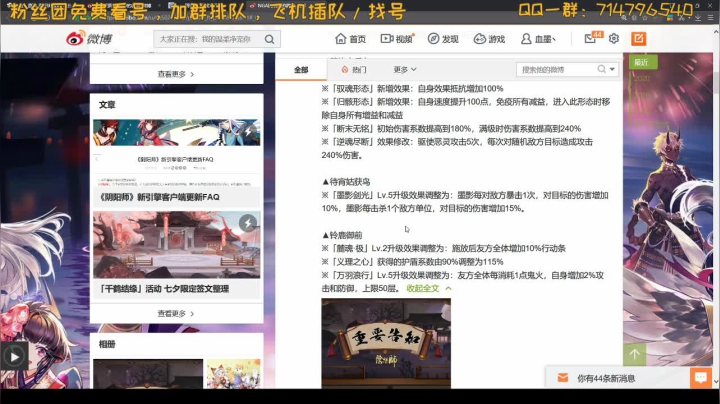Select the 热门 tab
The image size is (720, 404).
(x=354, y=69)
